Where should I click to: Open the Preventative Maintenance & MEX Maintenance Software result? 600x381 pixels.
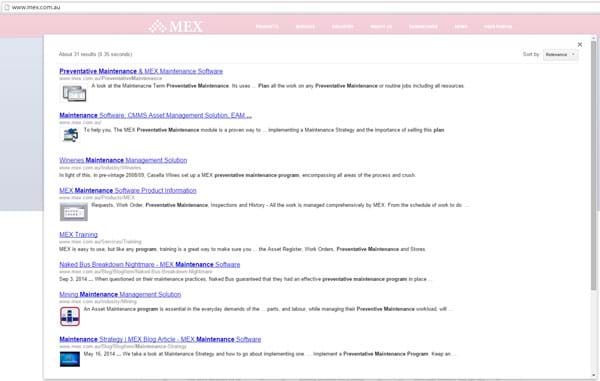tap(141, 71)
